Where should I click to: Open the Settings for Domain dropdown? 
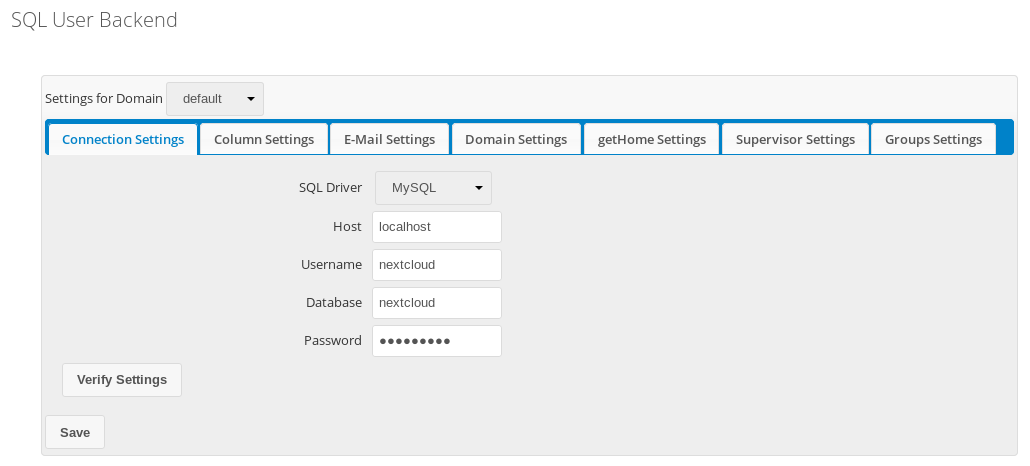tap(215, 99)
